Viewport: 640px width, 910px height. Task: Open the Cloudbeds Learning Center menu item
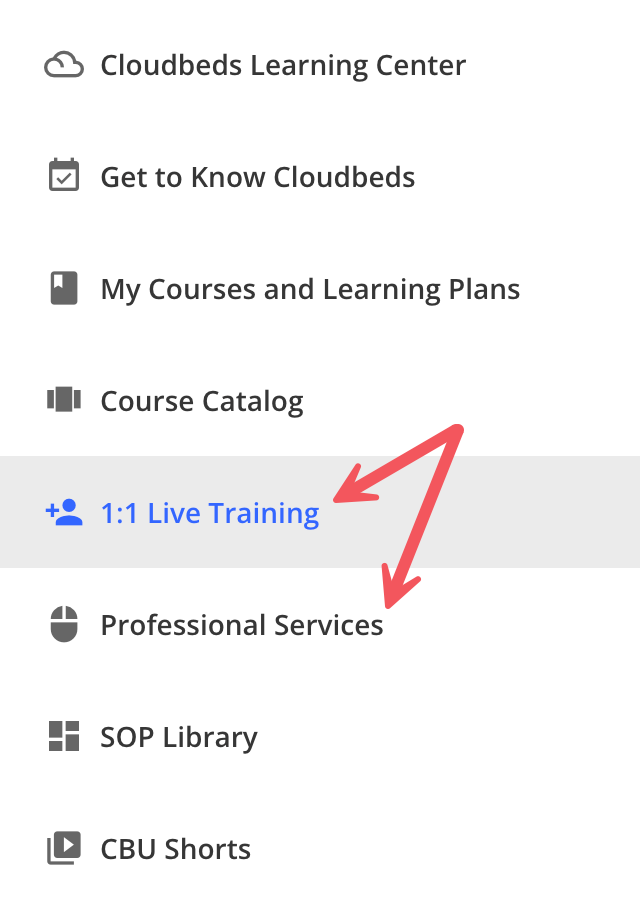[x=283, y=66]
